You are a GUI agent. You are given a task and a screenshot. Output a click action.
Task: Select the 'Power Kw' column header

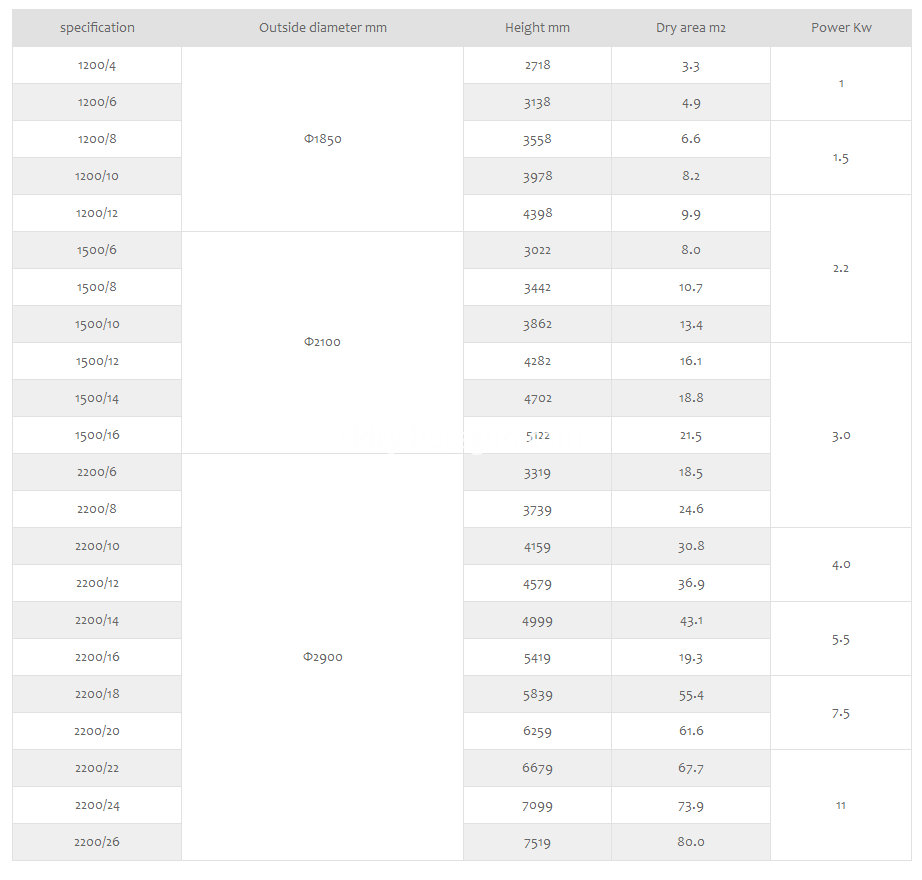(841, 28)
